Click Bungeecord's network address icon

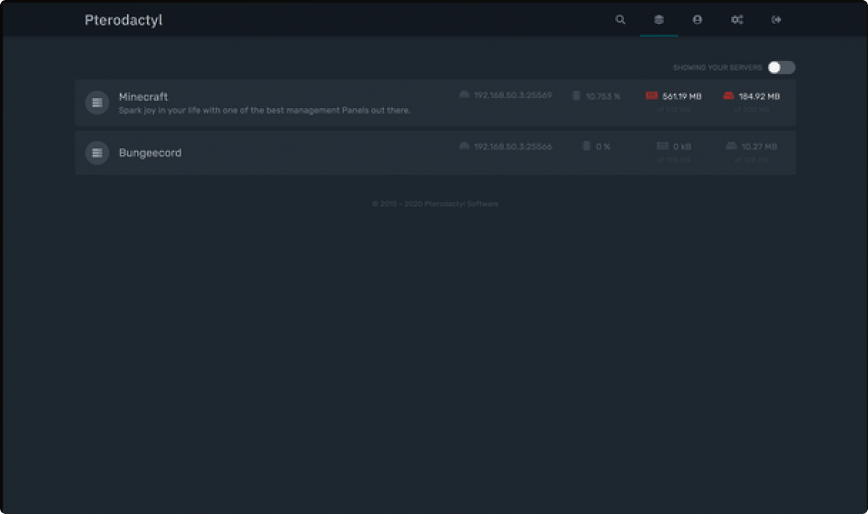coord(464,146)
